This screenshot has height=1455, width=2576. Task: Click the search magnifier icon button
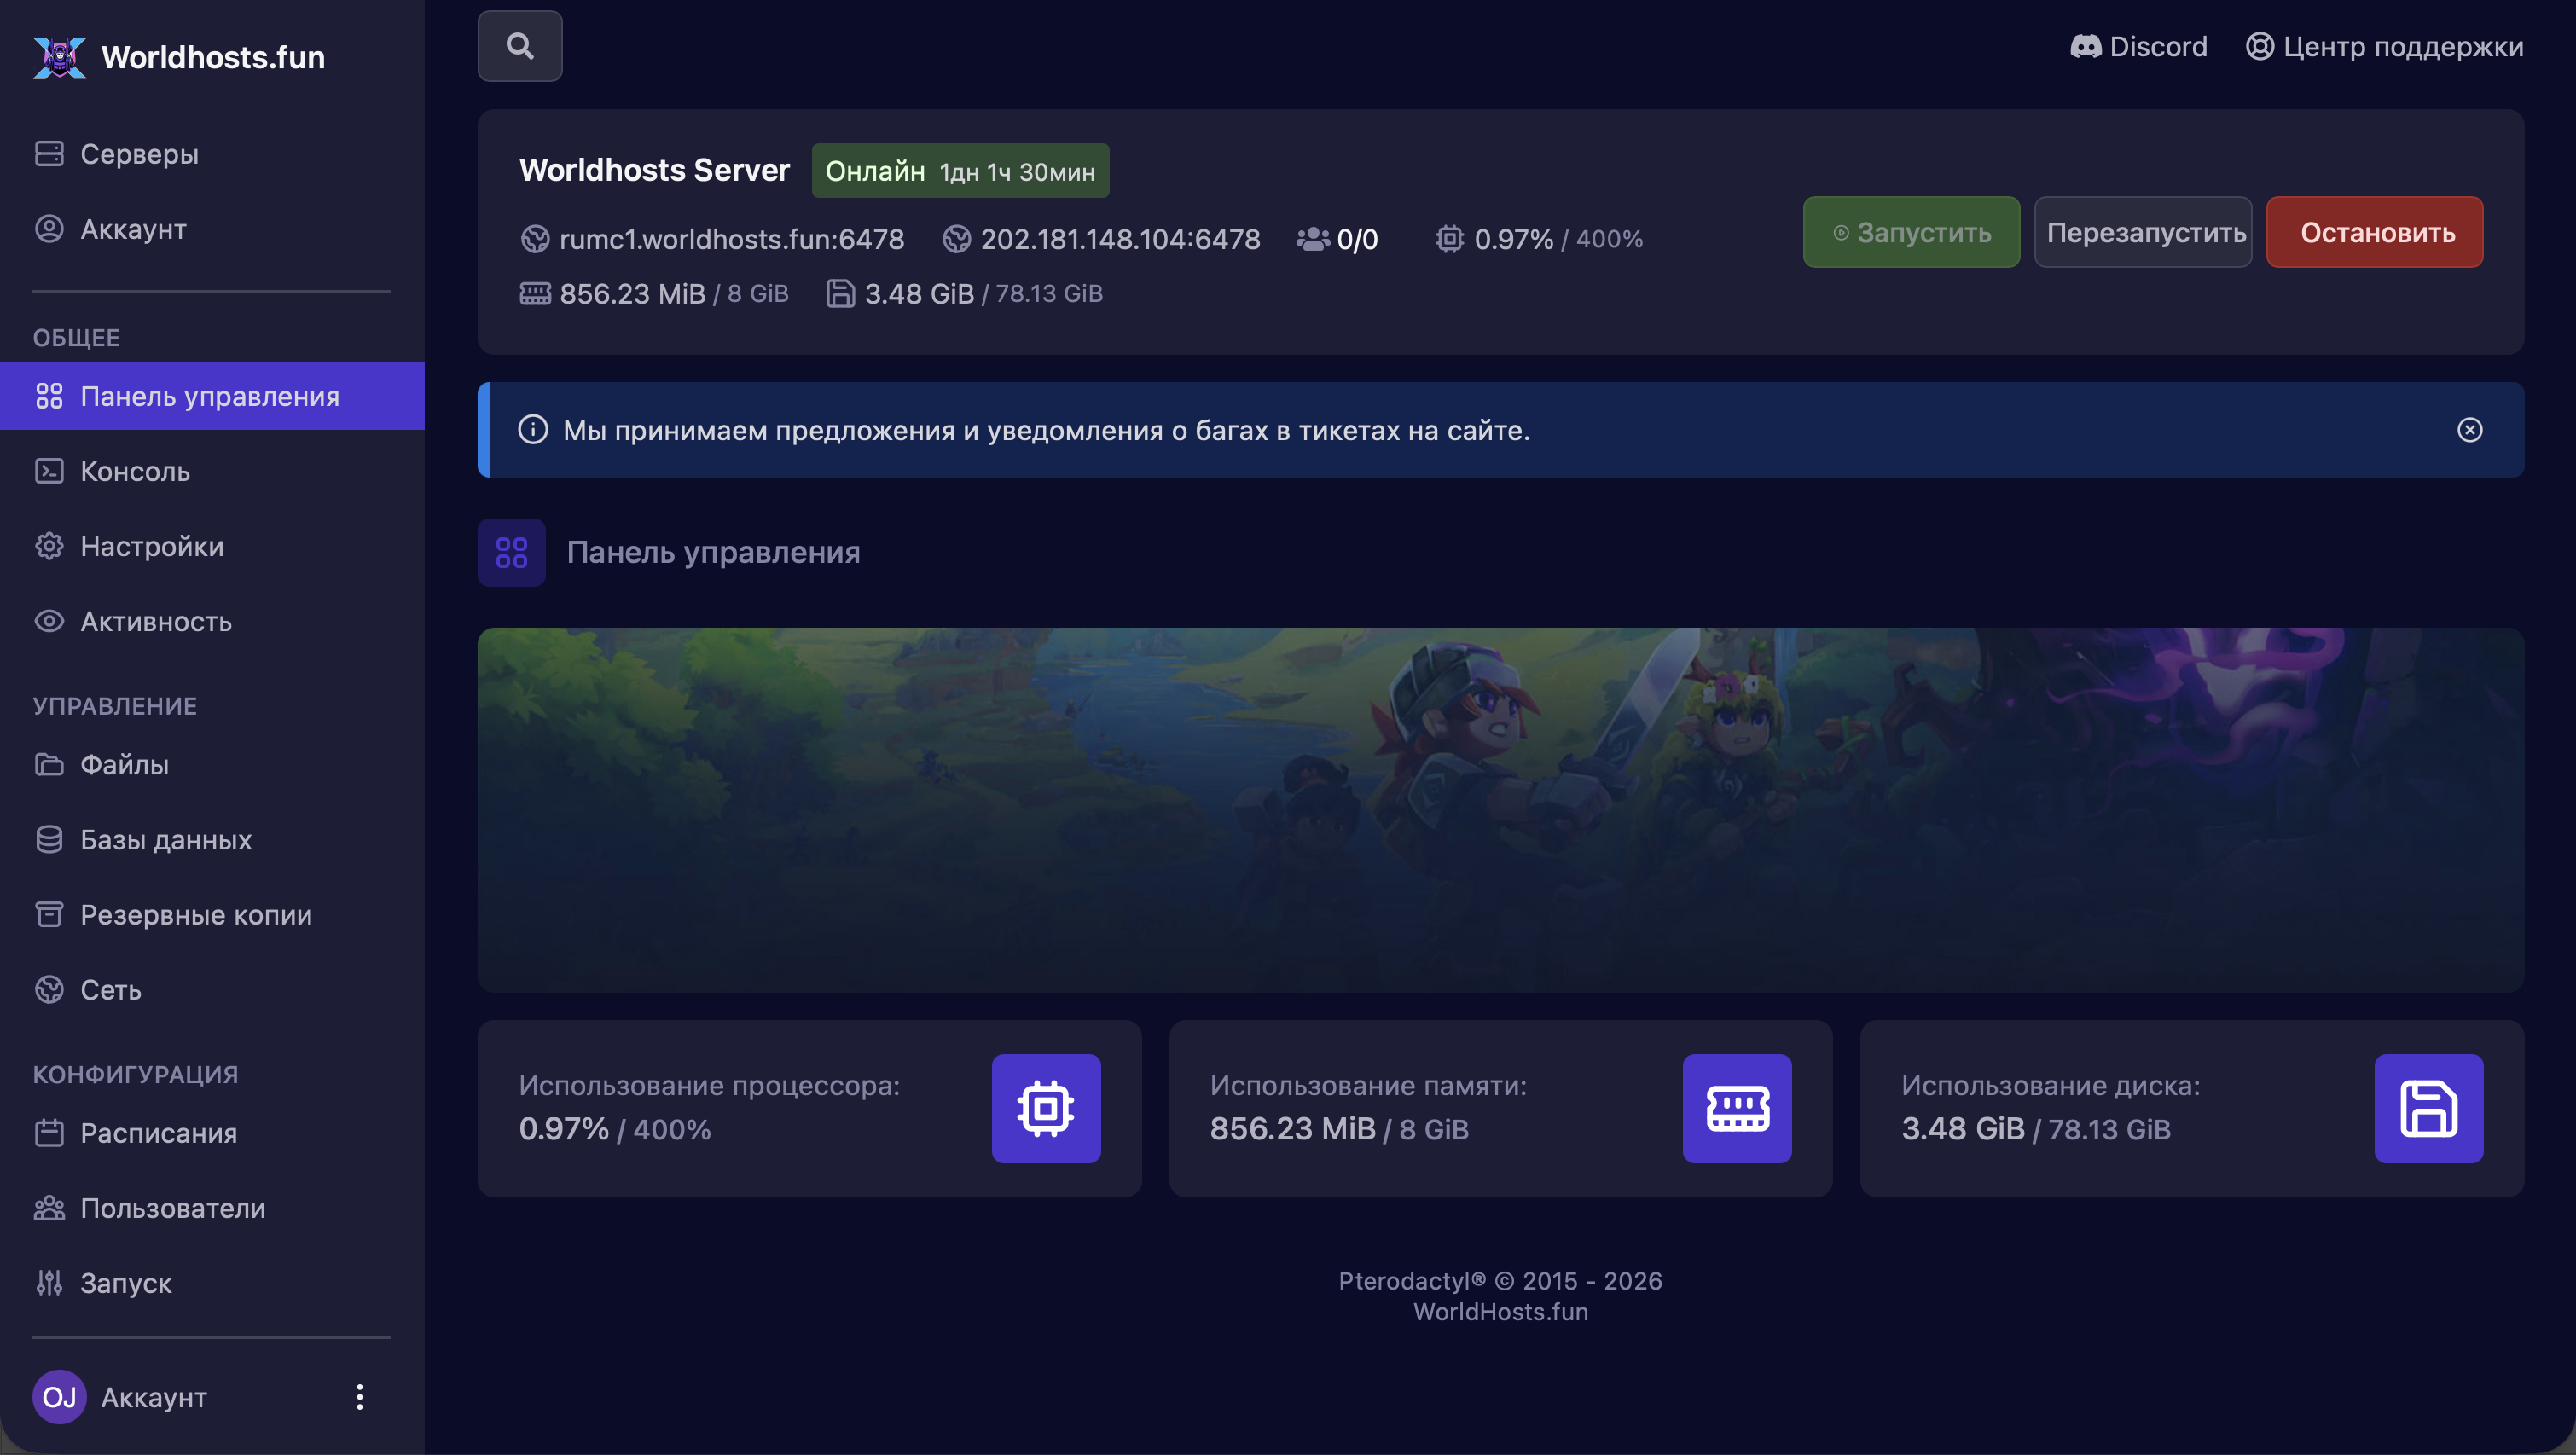519,46
